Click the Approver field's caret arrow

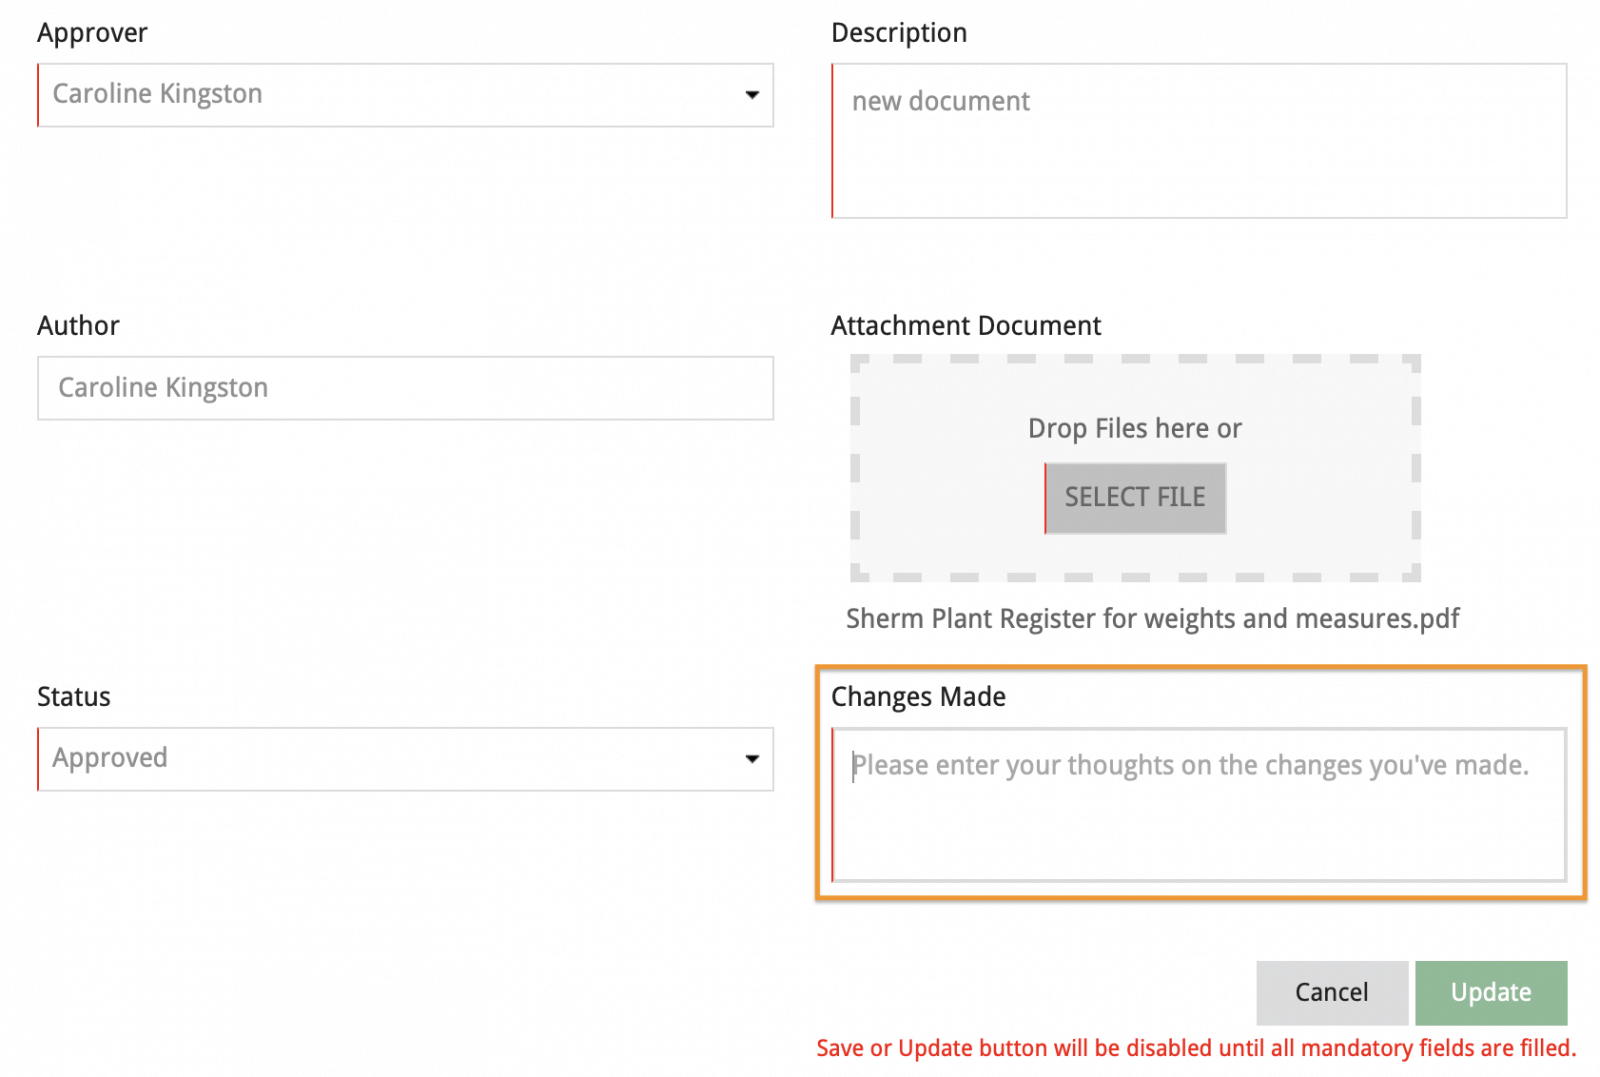pyautogui.click(x=752, y=95)
